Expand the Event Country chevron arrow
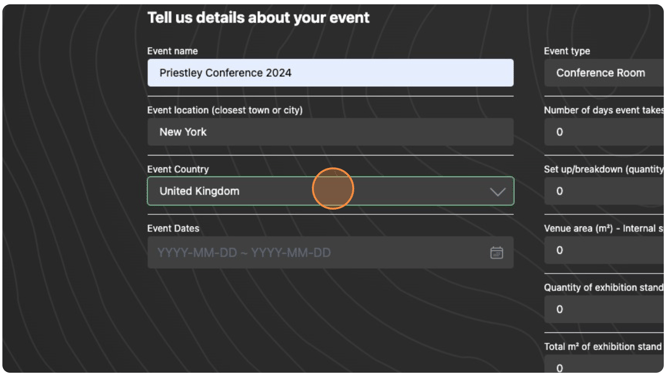Screen dimensions: 670x378 click(497, 192)
